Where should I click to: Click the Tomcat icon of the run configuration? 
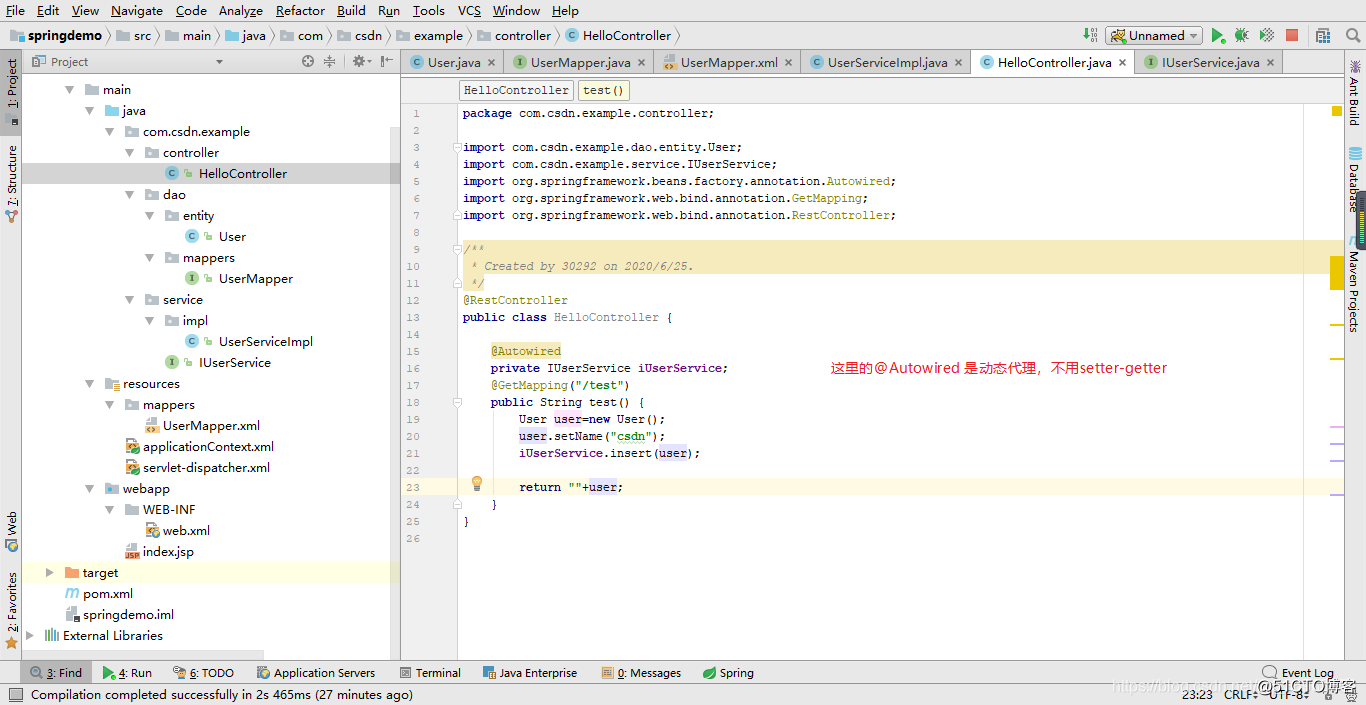coord(1117,35)
